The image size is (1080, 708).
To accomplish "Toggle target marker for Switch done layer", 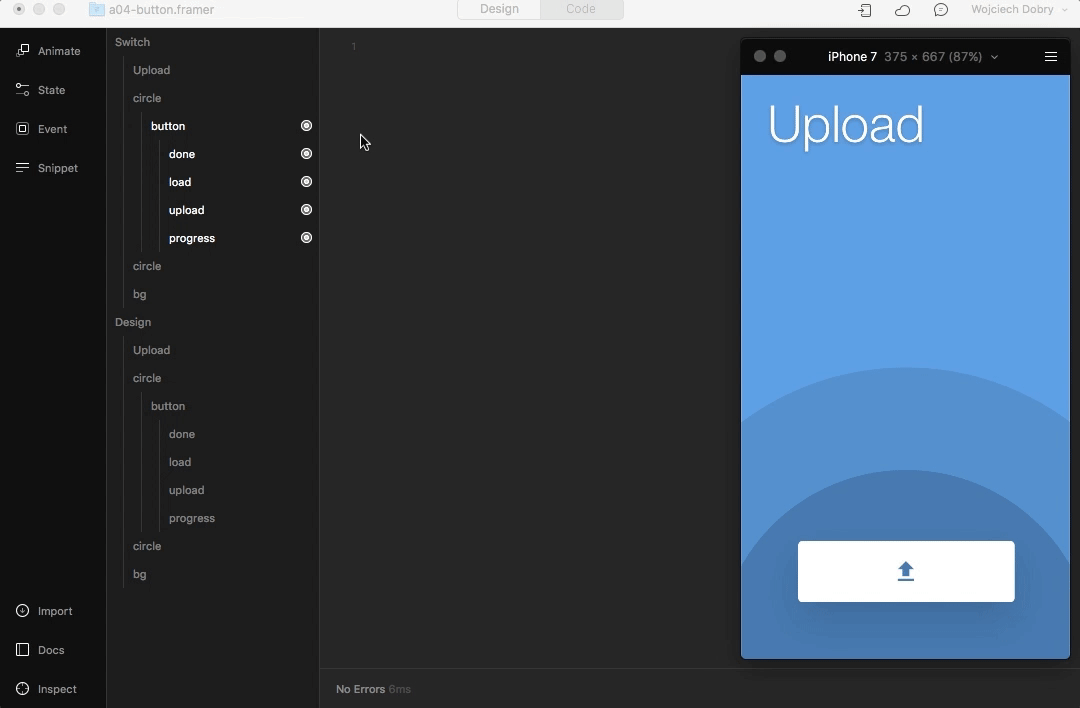I will 307,154.
